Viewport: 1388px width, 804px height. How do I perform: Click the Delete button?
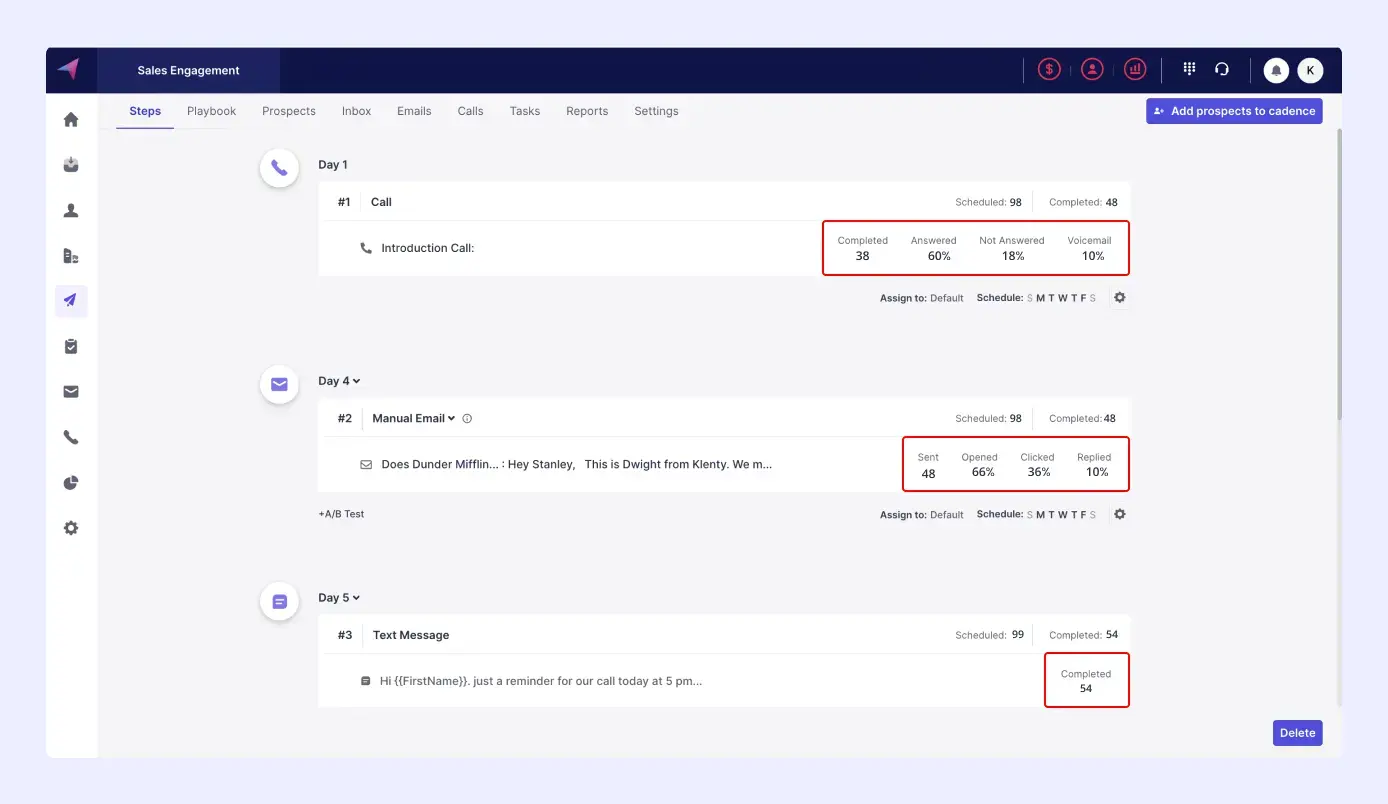pyautogui.click(x=1297, y=733)
